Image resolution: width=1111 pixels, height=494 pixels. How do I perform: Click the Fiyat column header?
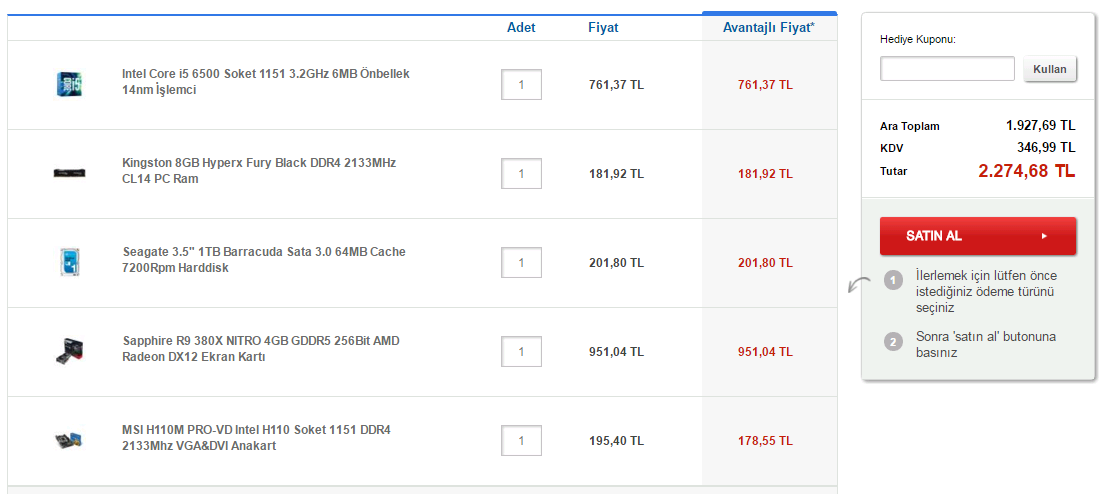click(x=603, y=28)
